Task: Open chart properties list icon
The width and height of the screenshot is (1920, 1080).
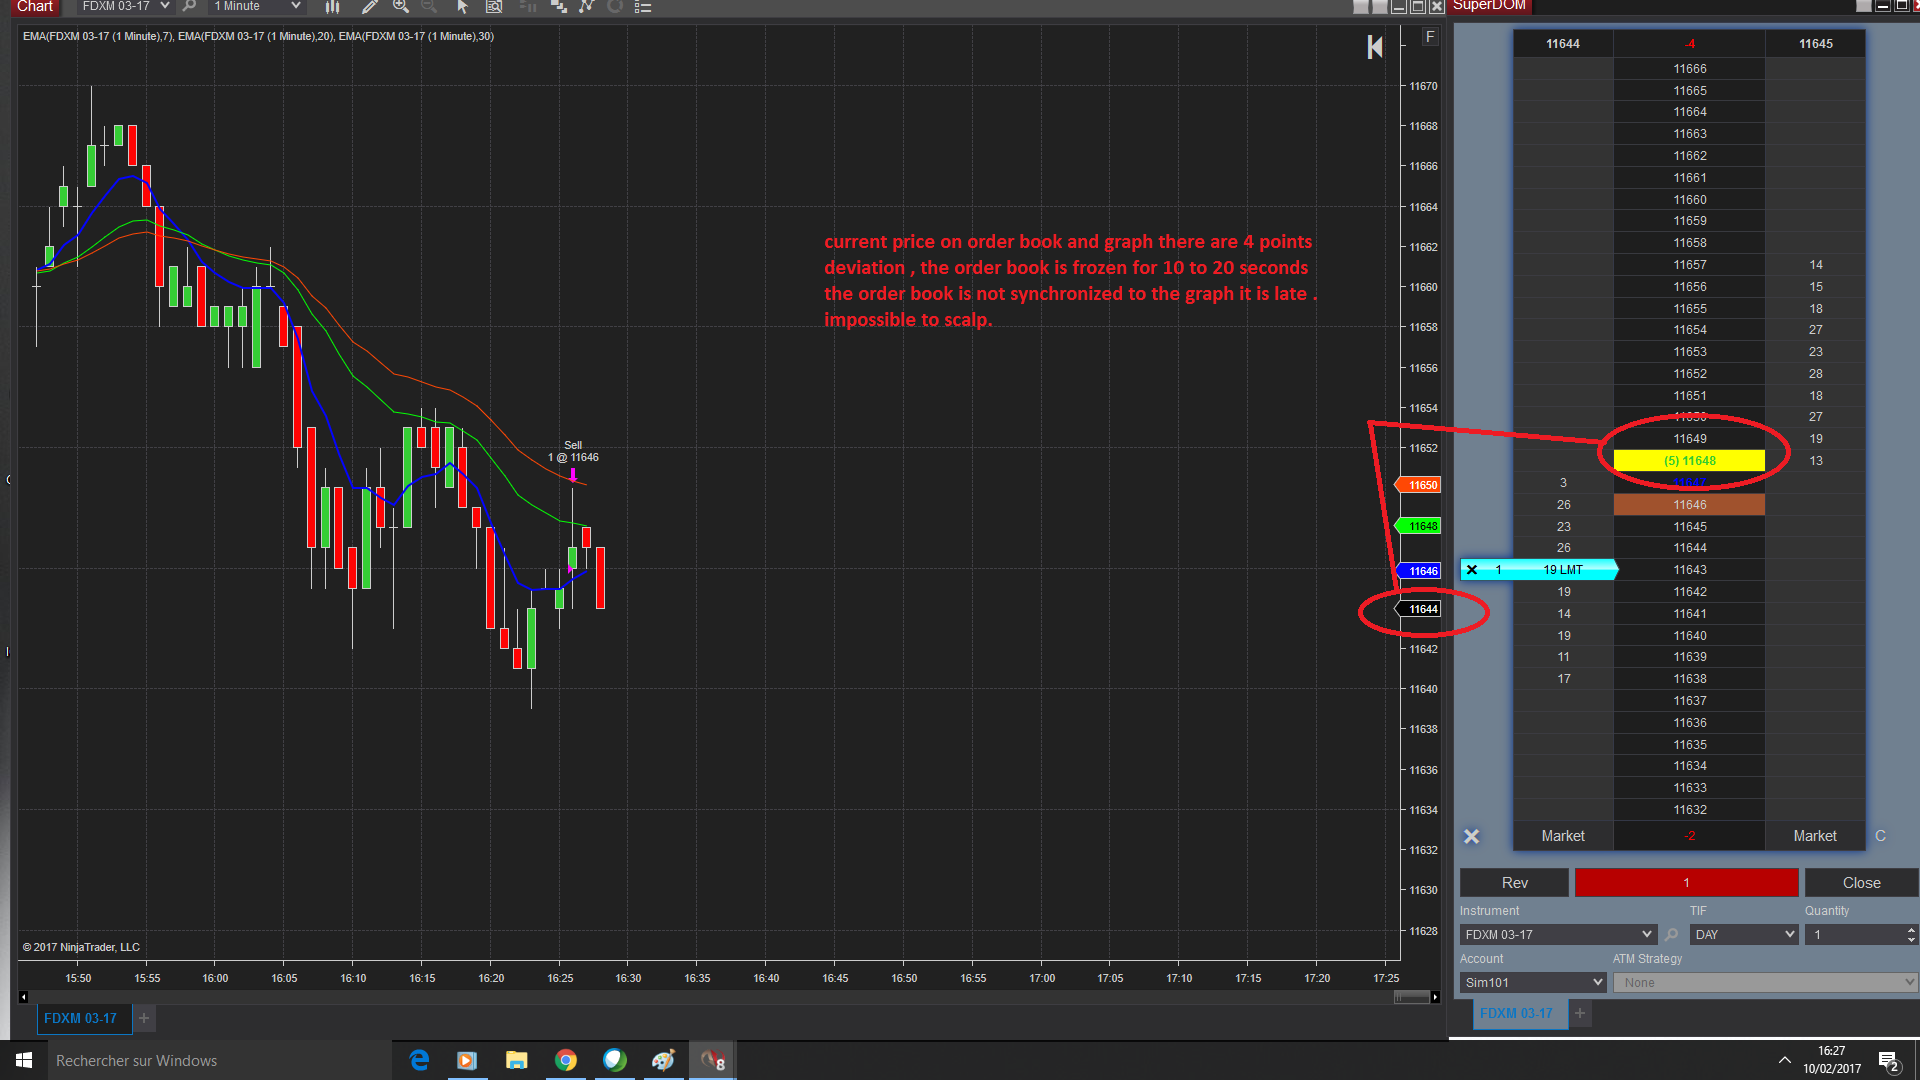Action: (x=643, y=6)
